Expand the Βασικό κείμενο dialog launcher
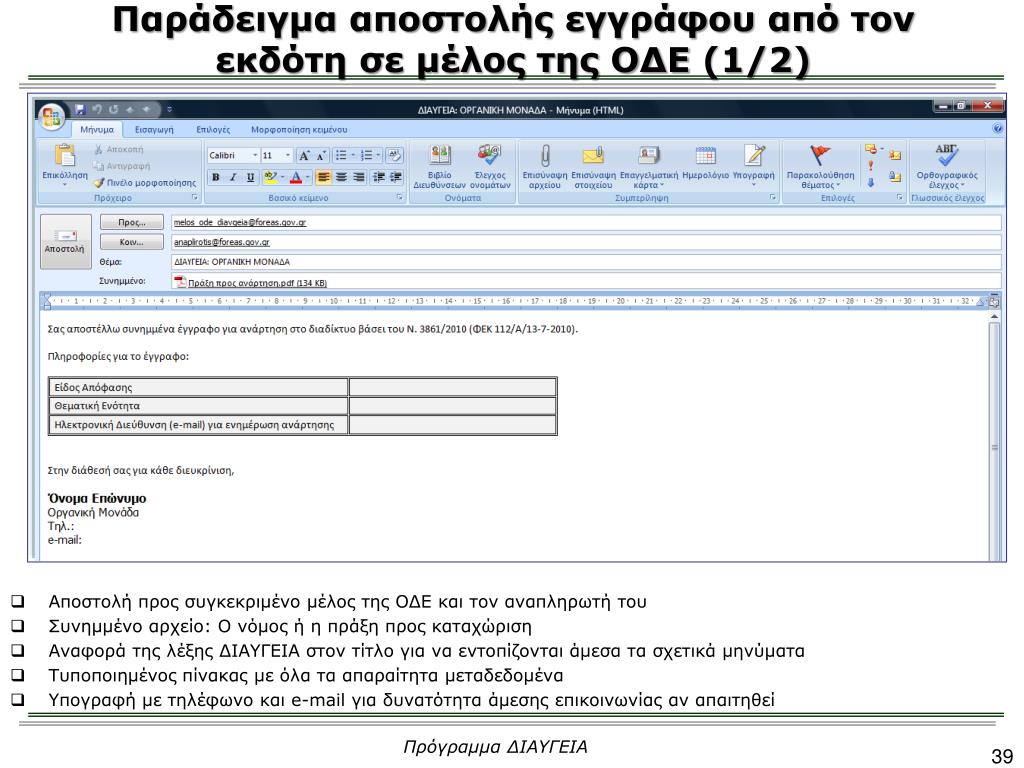Image resolution: width=1024 pixels, height=768 pixels. click(x=400, y=197)
